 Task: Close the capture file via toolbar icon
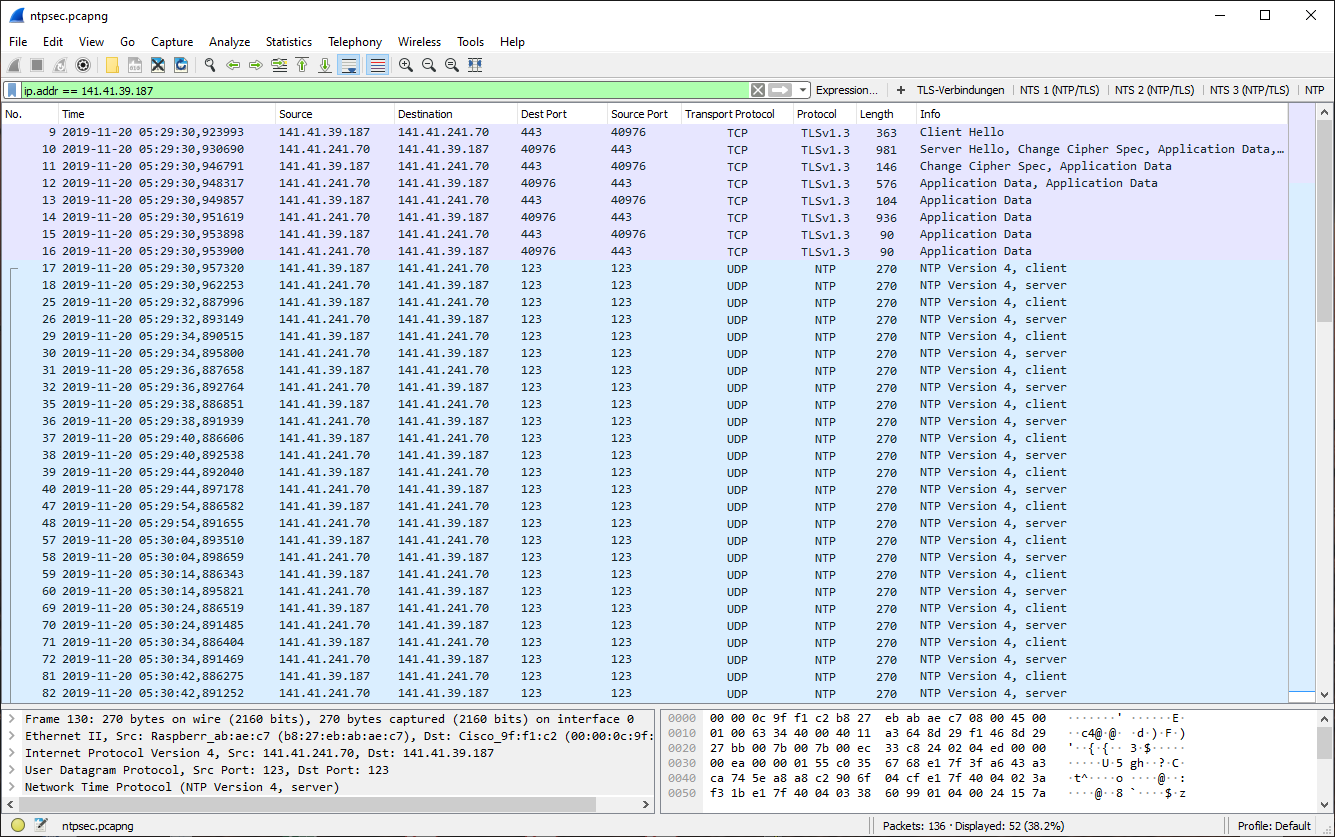click(x=158, y=65)
